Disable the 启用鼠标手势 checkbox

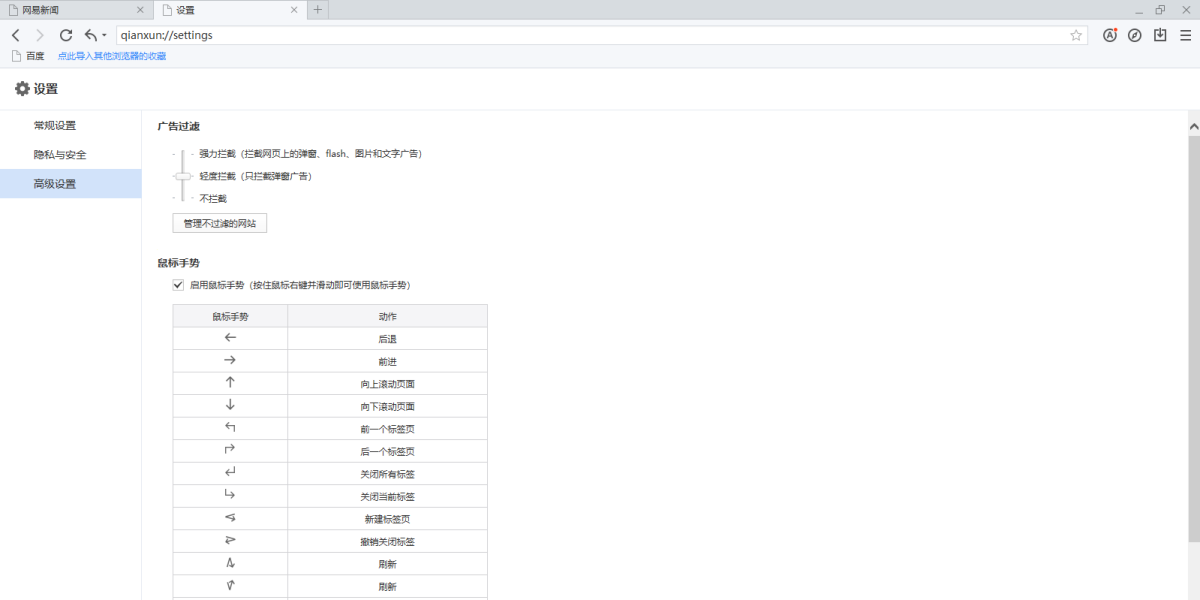(178, 285)
